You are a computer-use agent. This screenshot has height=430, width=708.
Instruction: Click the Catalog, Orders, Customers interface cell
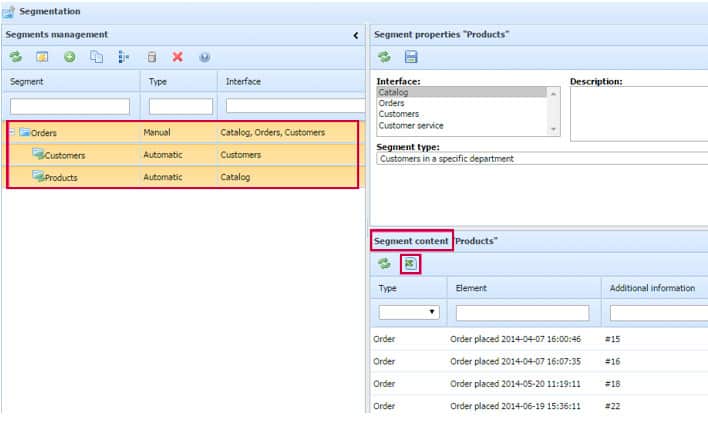[x=272, y=132]
